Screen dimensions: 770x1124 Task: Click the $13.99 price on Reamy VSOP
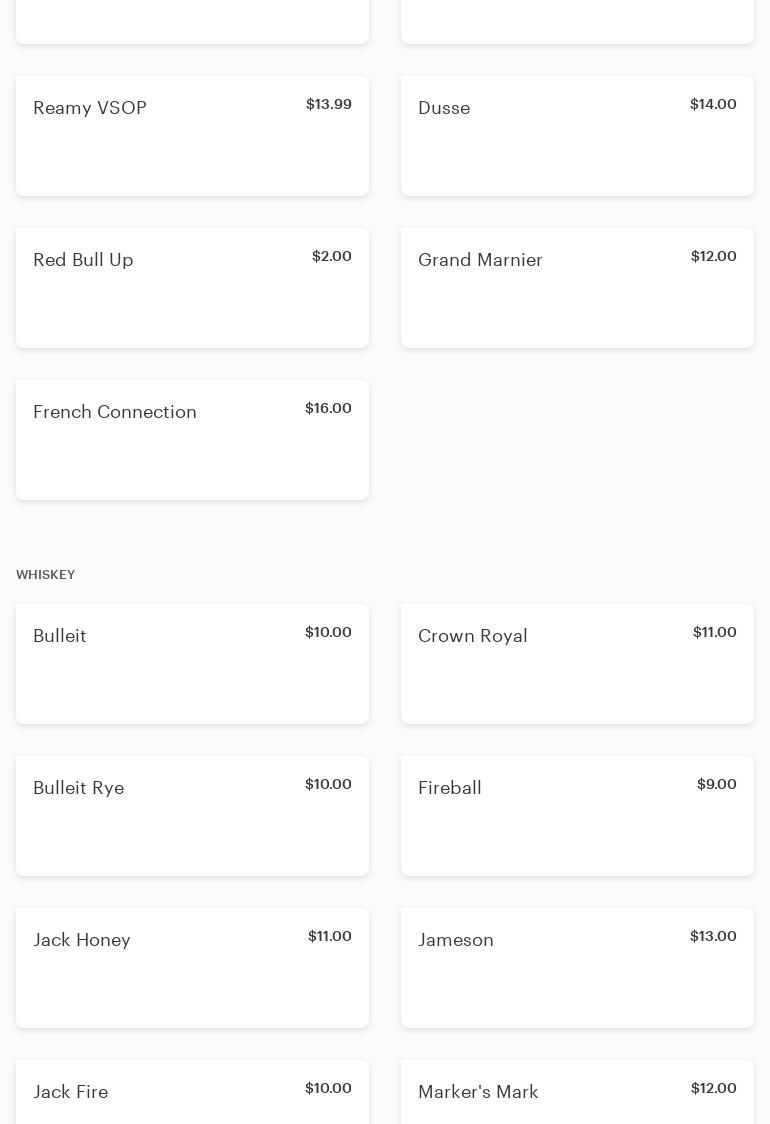pyautogui.click(x=328, y=104)
